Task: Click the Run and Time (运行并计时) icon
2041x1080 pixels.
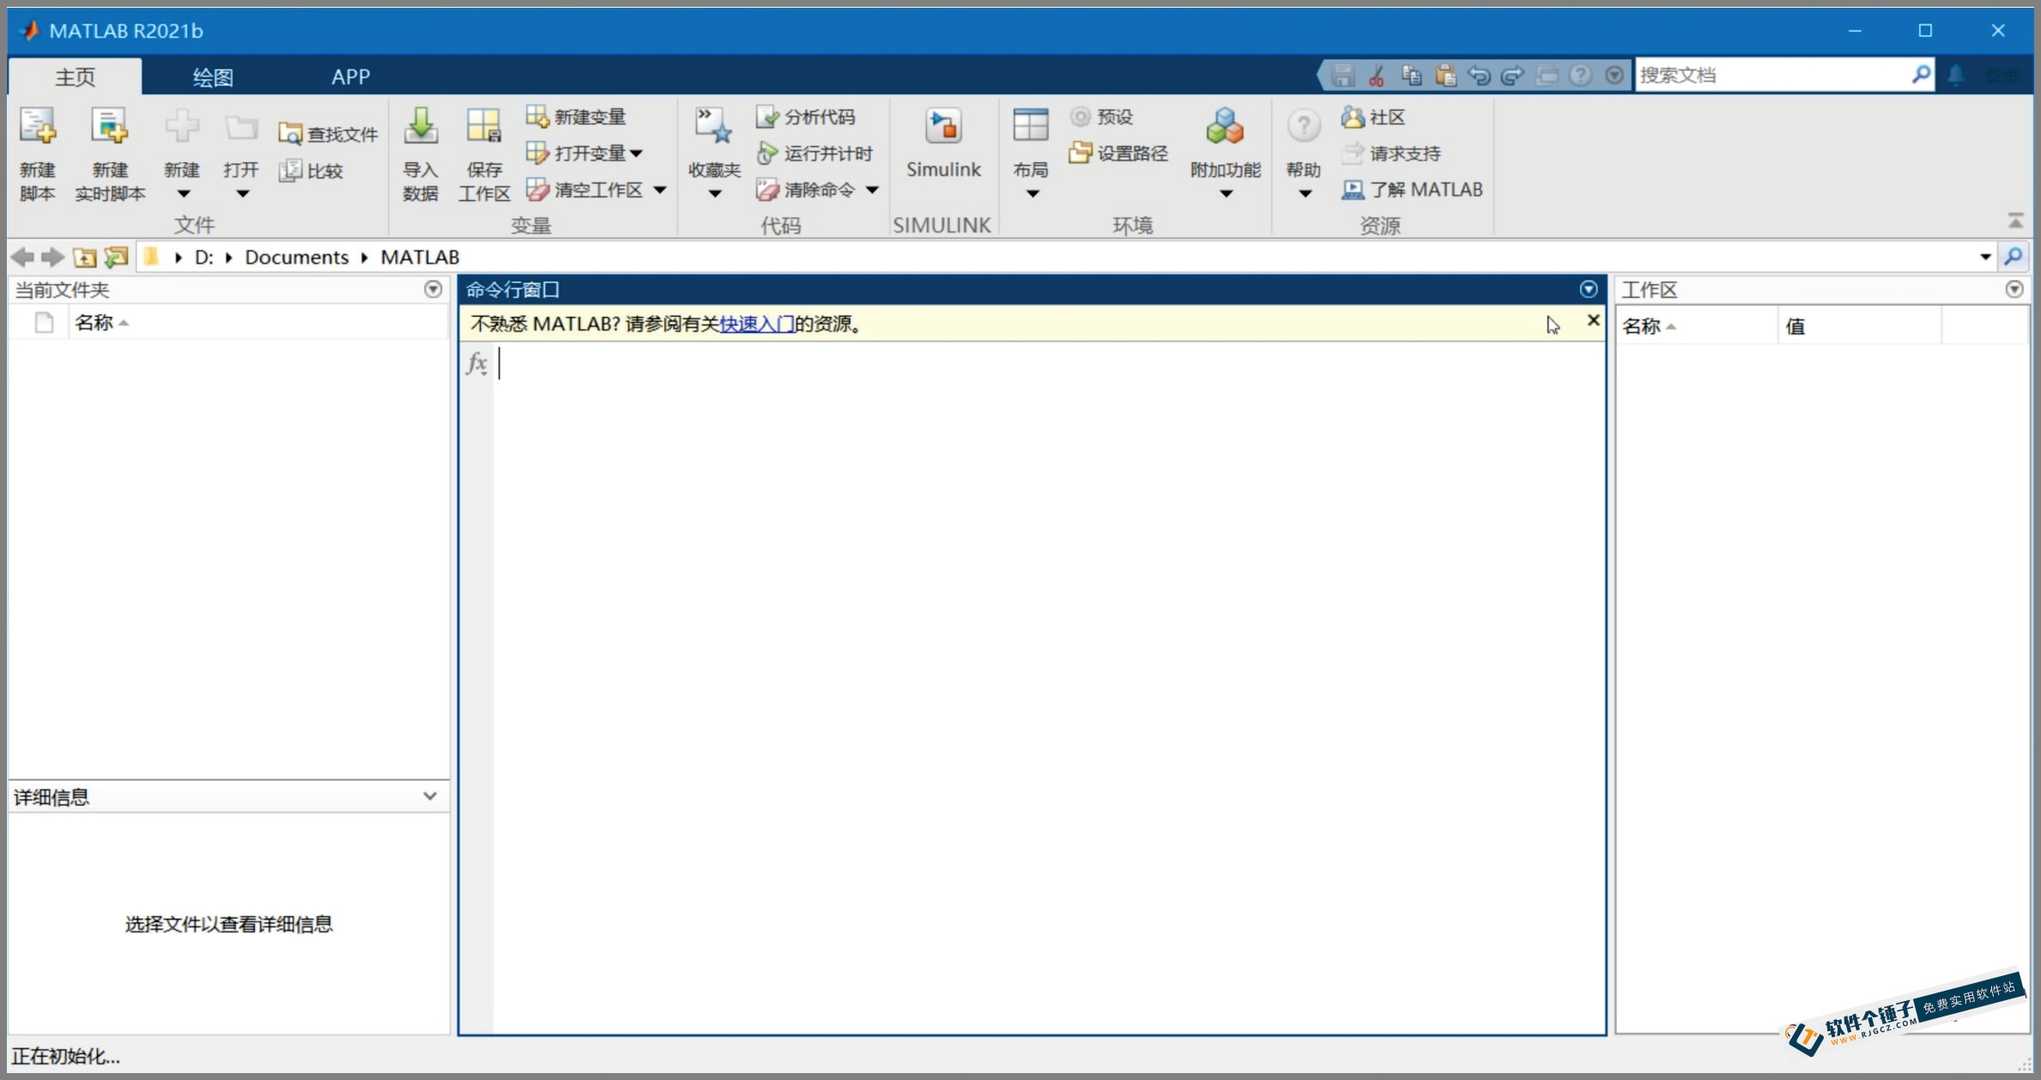Action: tap(767, 153)
